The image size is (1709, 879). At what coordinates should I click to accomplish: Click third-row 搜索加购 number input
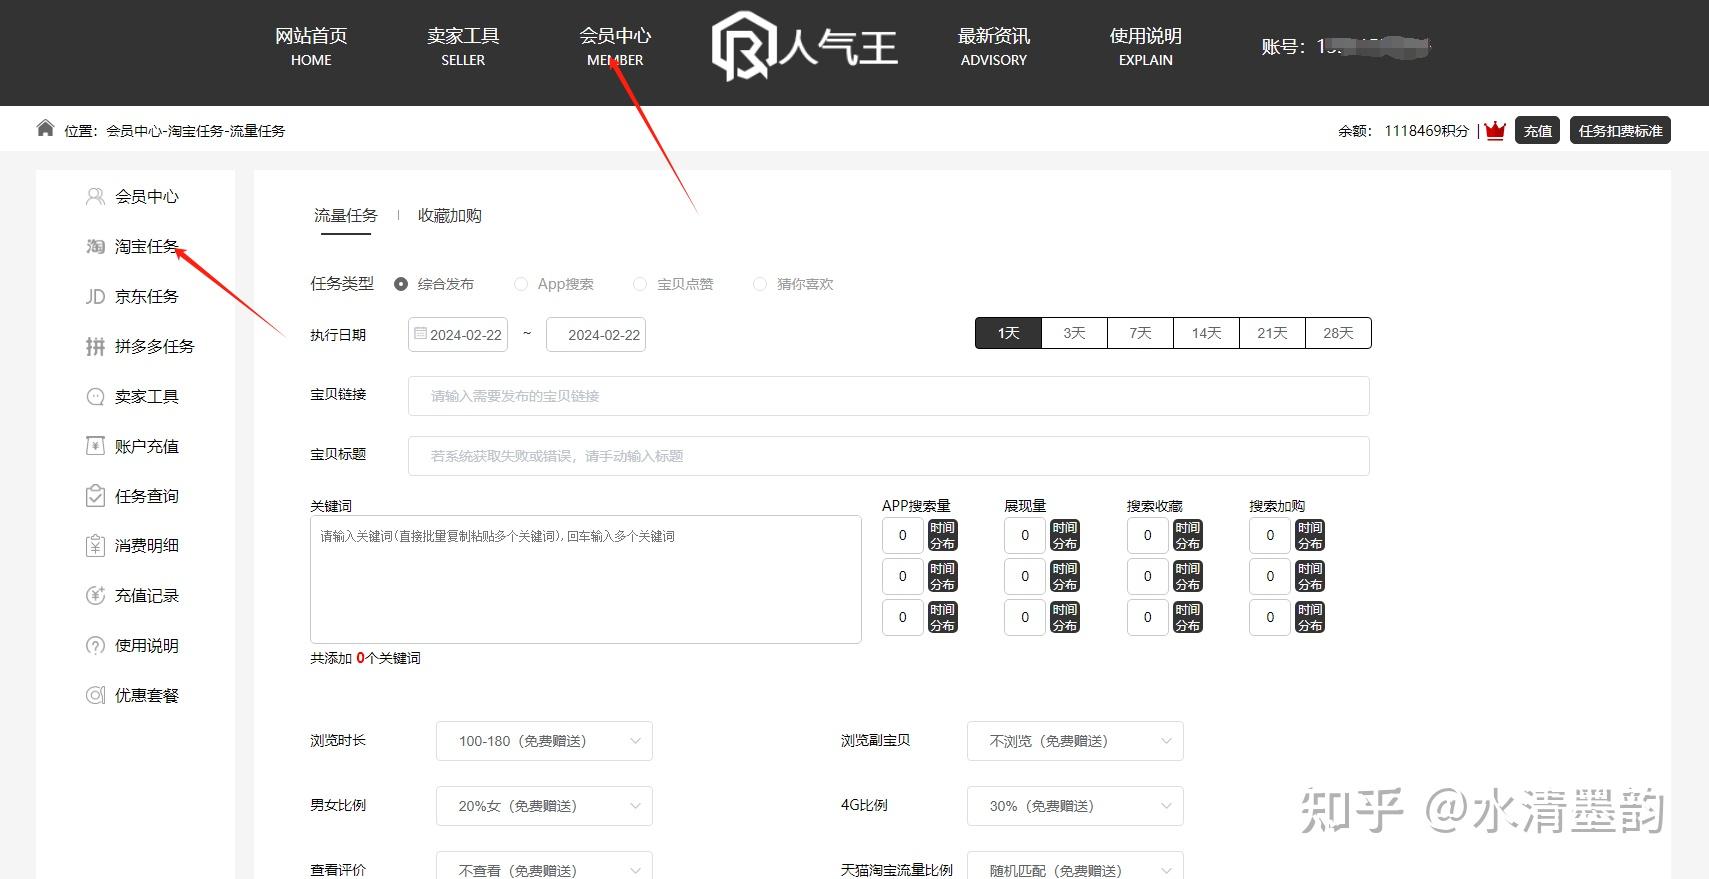[x=1270, y=617]
